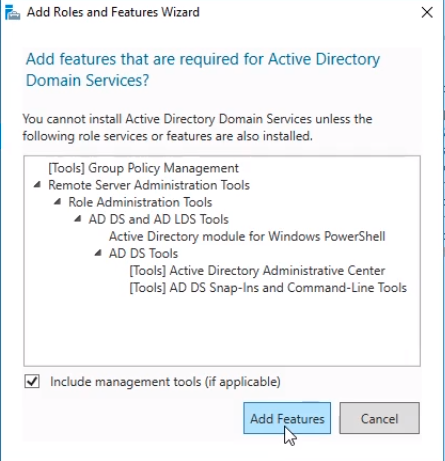The image size is (445, 461).
Task: Select AD DS and AD LDS Tools label
Action: click(x=159, y=219)
